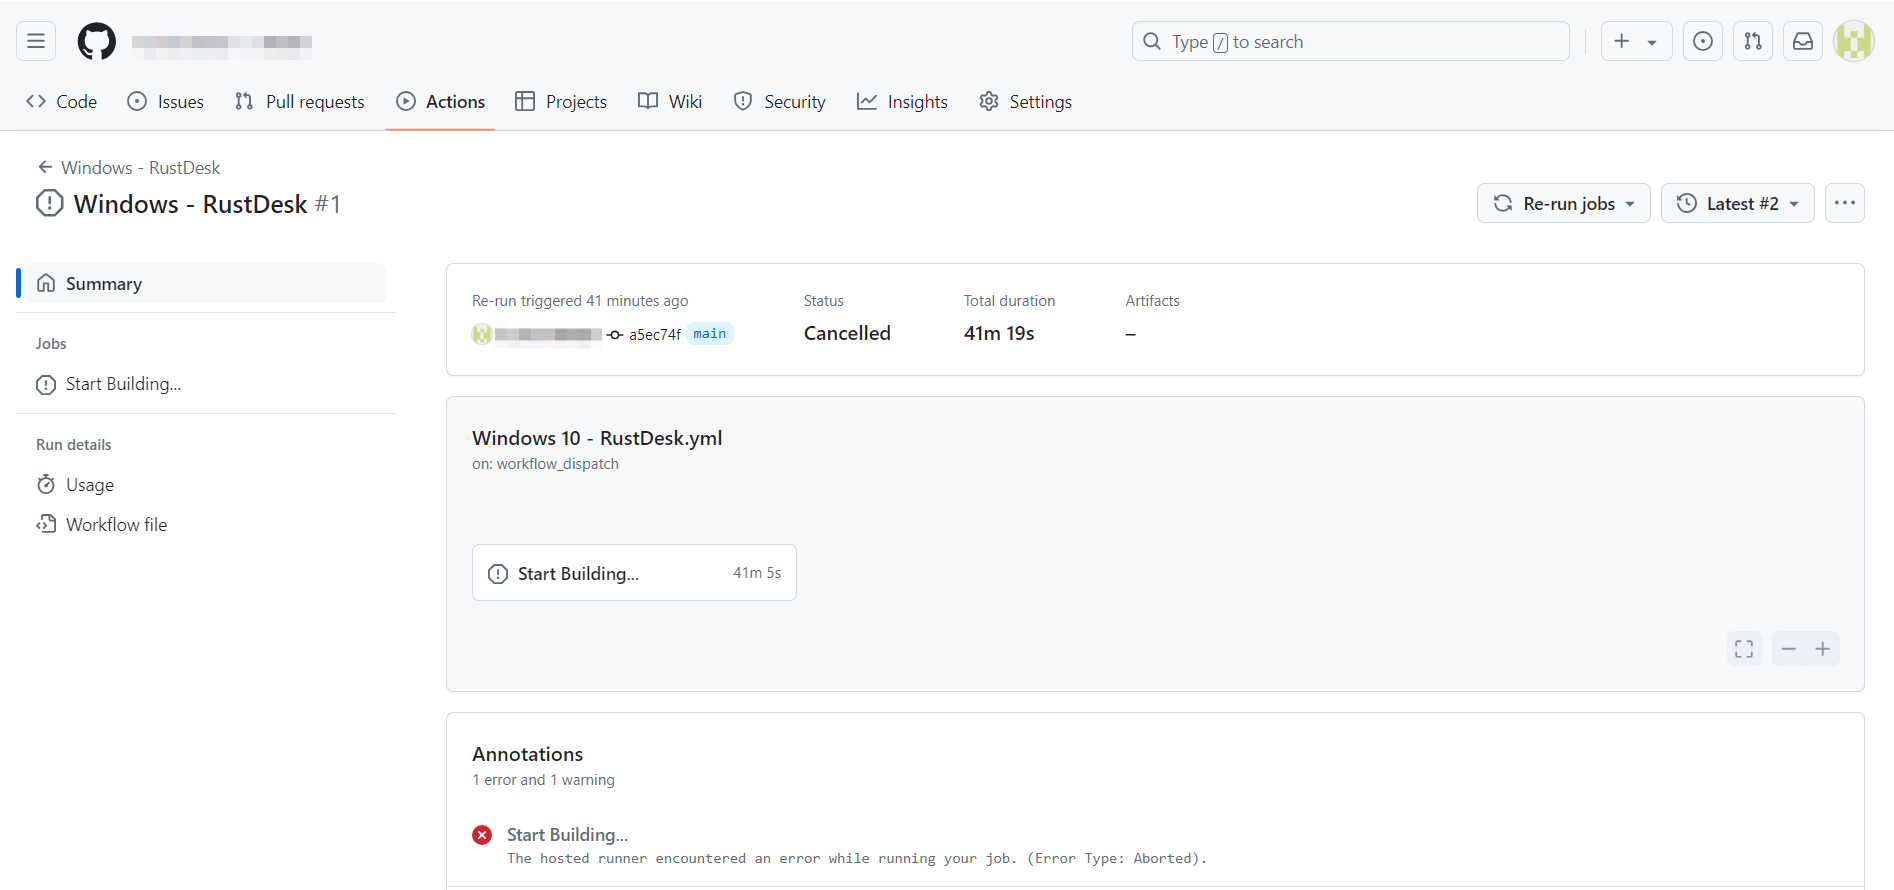Open the Wiki tab
Image resolution: width=1894 pixels, height=890 pixels.
(x=670, y=101)
